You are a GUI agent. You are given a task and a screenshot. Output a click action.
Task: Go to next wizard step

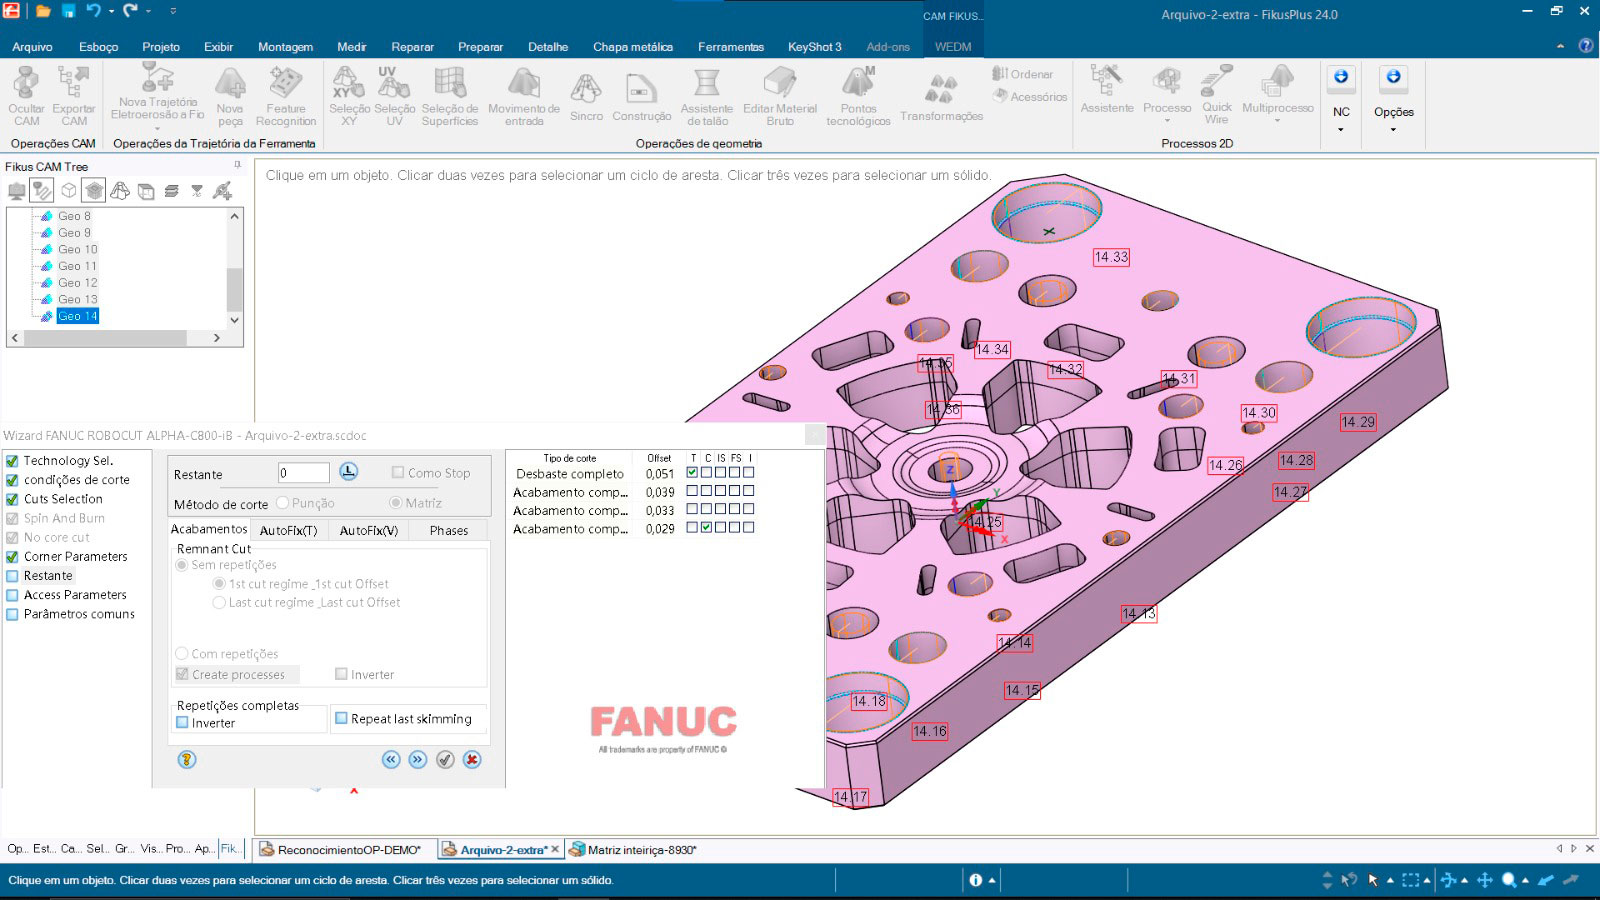point(418,760)
